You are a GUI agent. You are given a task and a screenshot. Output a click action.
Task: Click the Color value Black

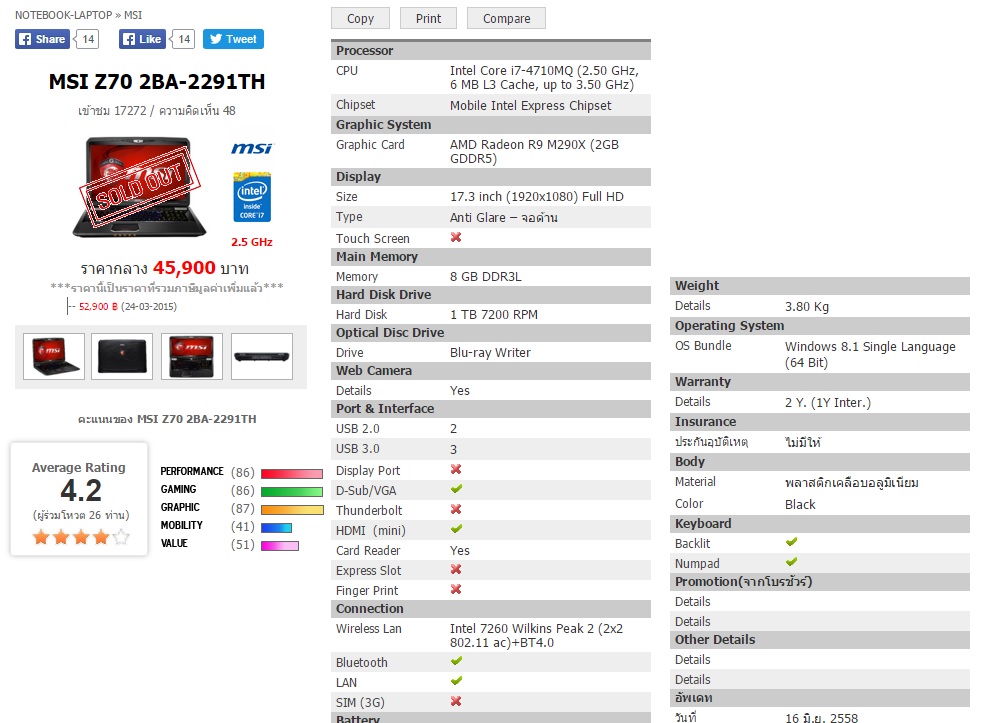[800, 504]
